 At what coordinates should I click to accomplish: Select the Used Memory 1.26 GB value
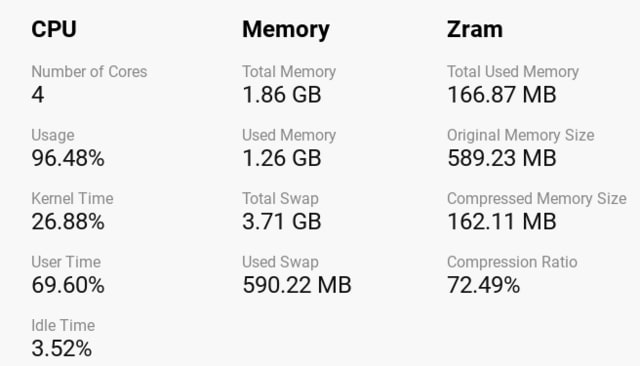click(x=282, y=158)
